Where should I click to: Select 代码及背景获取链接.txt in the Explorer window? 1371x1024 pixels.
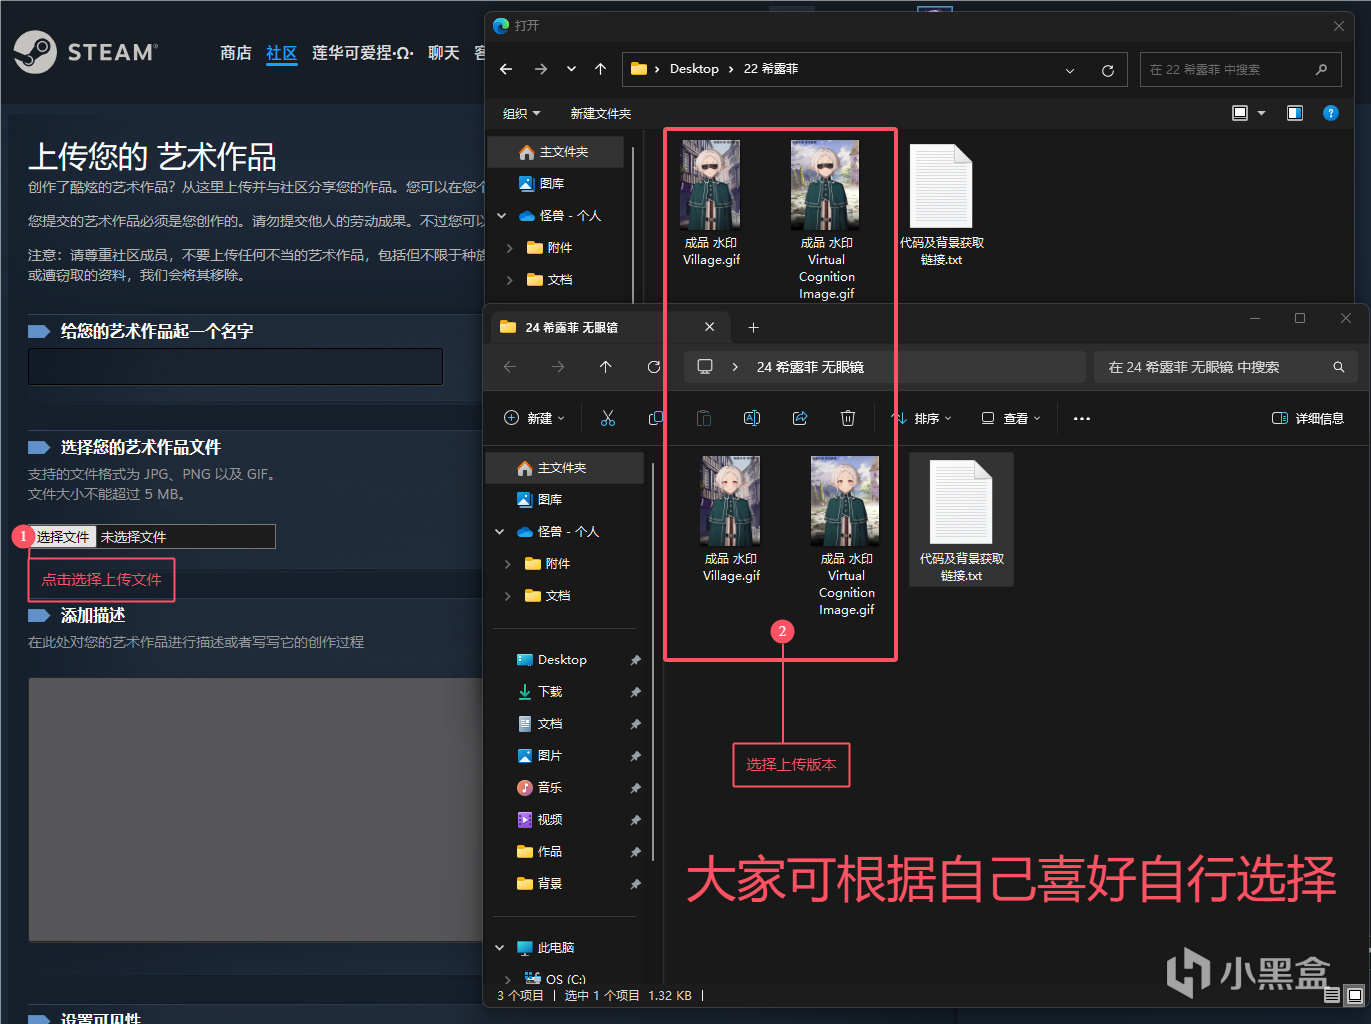tap(961, 519)
